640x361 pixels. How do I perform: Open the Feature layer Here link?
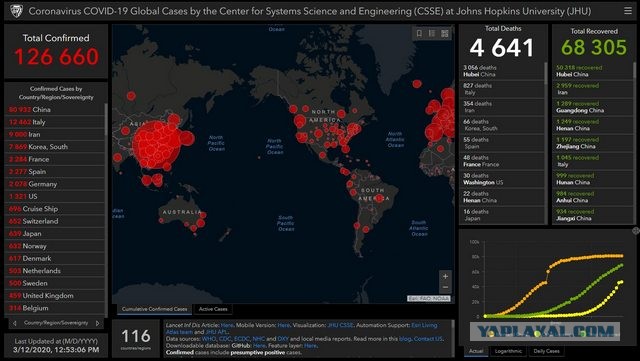(310, 346)
